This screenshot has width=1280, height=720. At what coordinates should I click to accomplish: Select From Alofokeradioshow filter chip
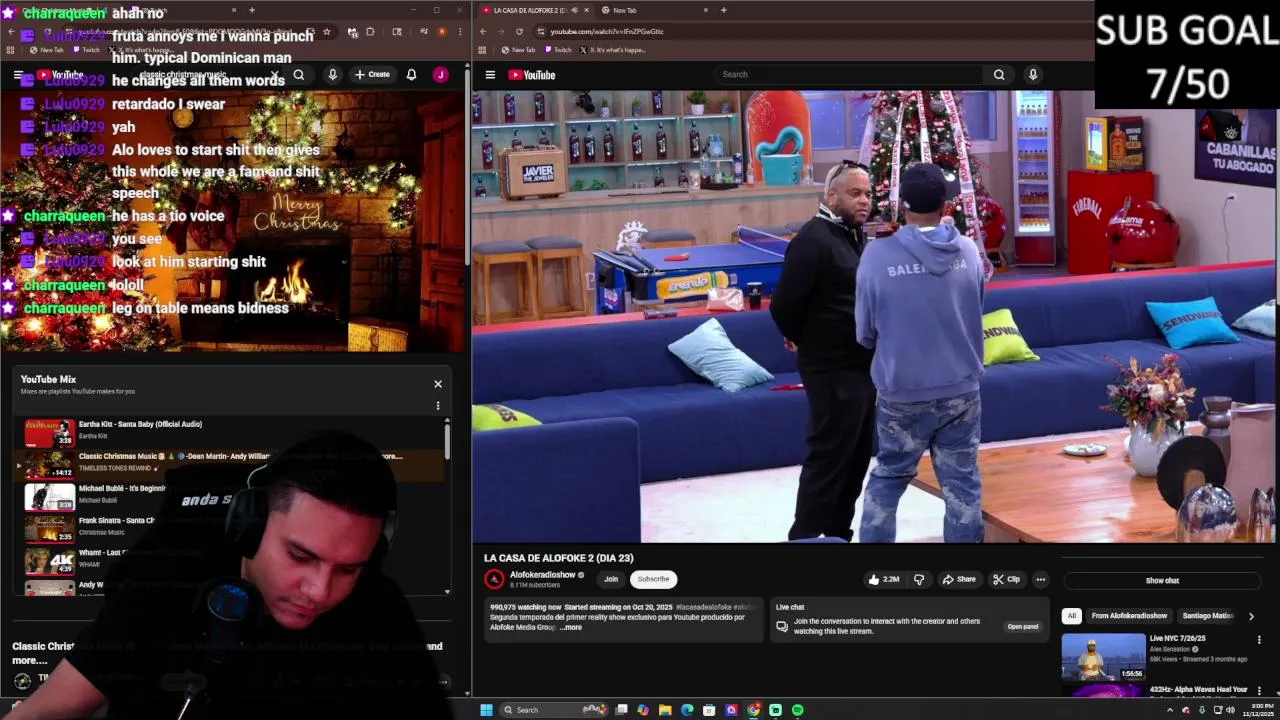pos(1129,616)
